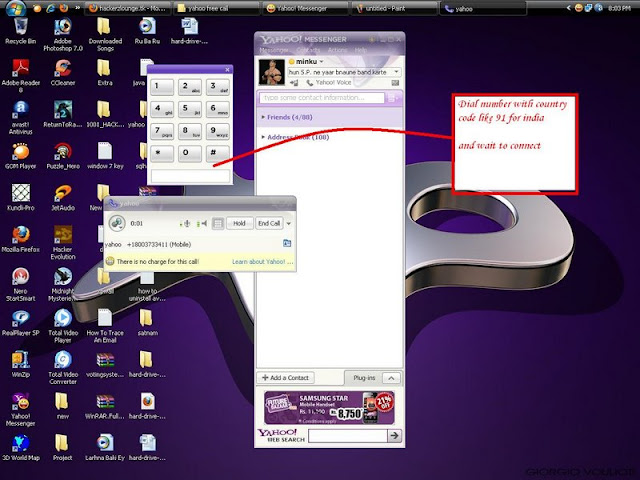
Task: Expand the status message combo box
Action: pyautogui.click(x=396, y=72)
